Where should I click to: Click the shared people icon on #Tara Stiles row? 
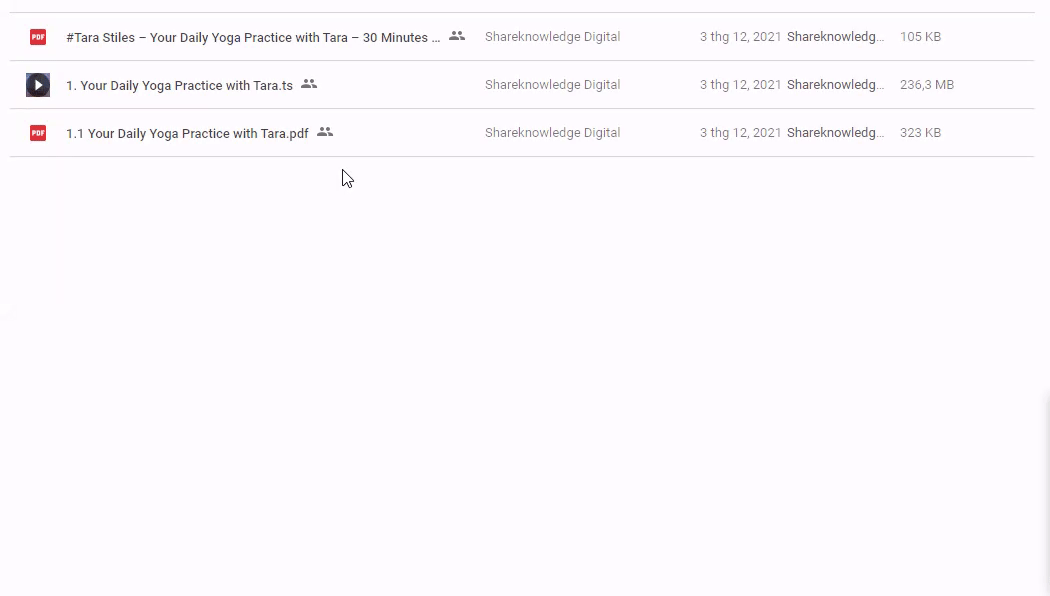pyautogui.click(x=457, y=36)
